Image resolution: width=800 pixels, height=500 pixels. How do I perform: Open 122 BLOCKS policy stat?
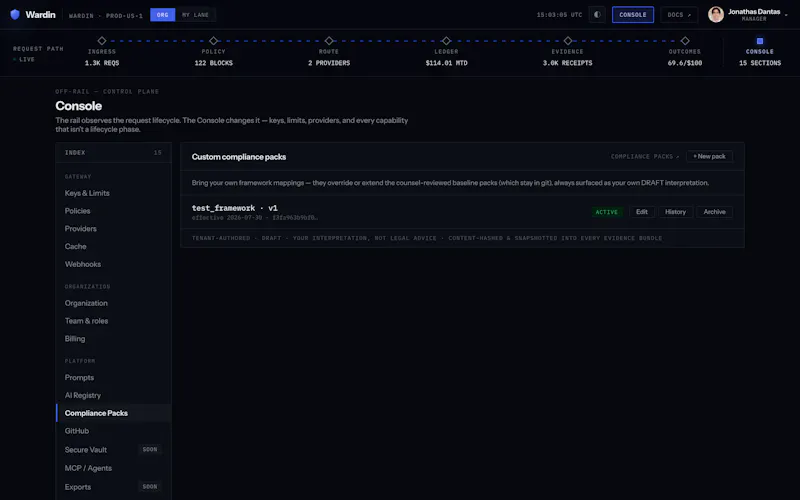213,63
